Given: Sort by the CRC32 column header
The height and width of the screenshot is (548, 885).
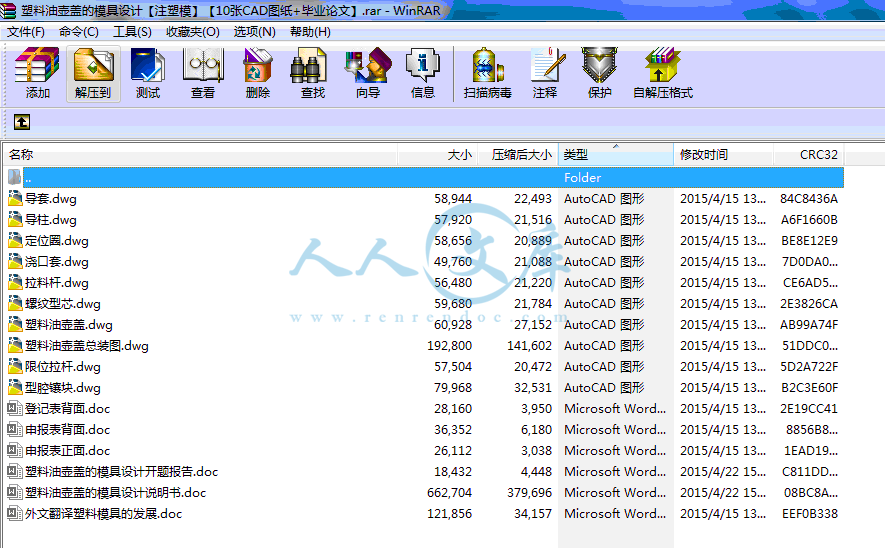Looking at the screenshot, I should pos(809,155).
